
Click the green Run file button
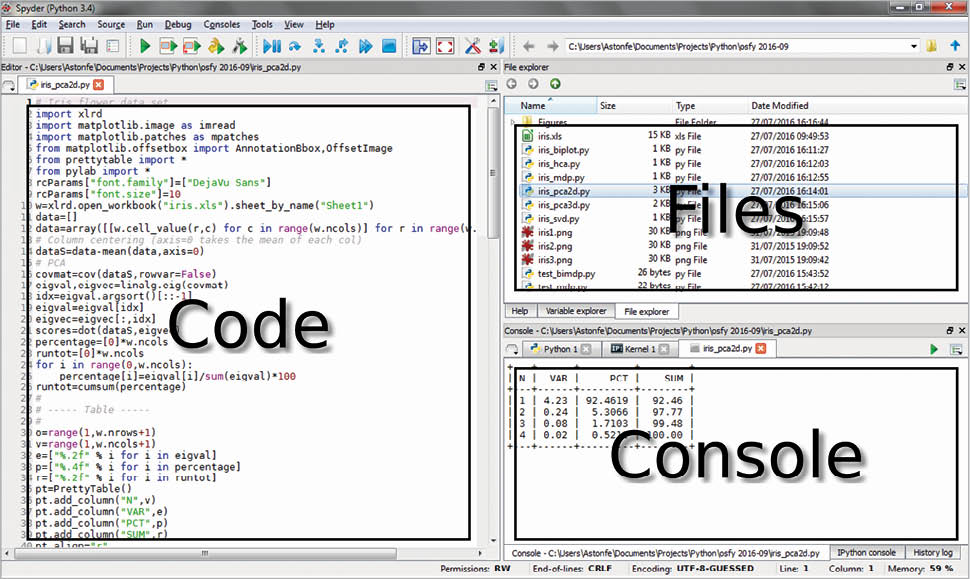145,46
